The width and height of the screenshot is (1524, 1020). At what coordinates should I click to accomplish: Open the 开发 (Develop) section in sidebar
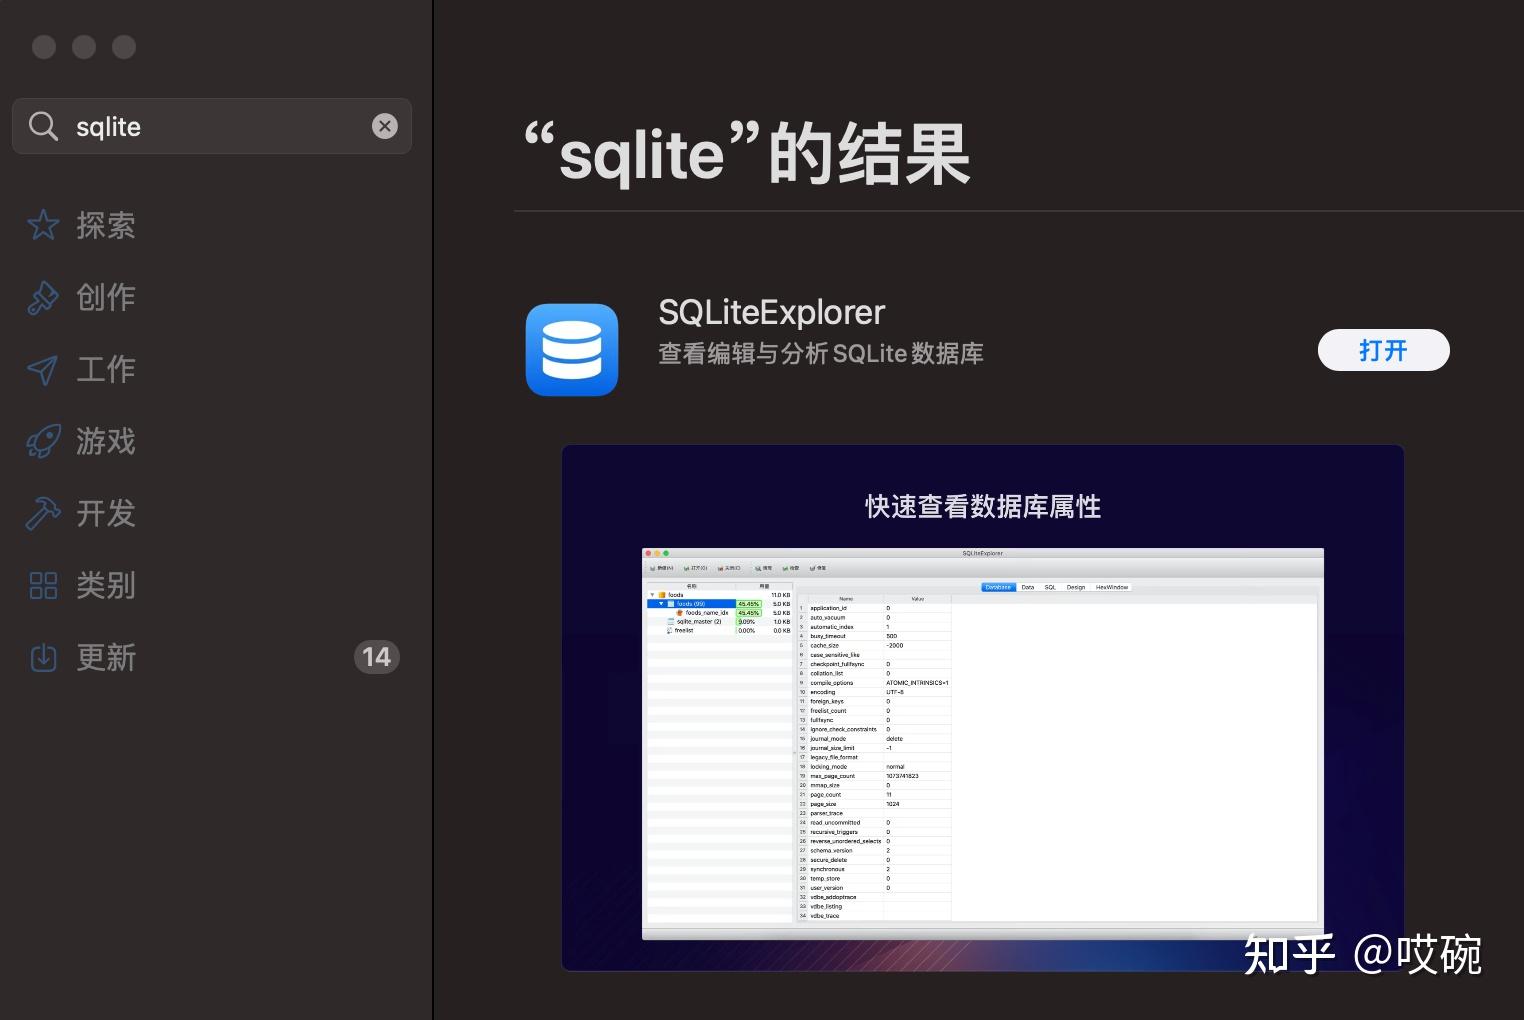pos(106,513)
